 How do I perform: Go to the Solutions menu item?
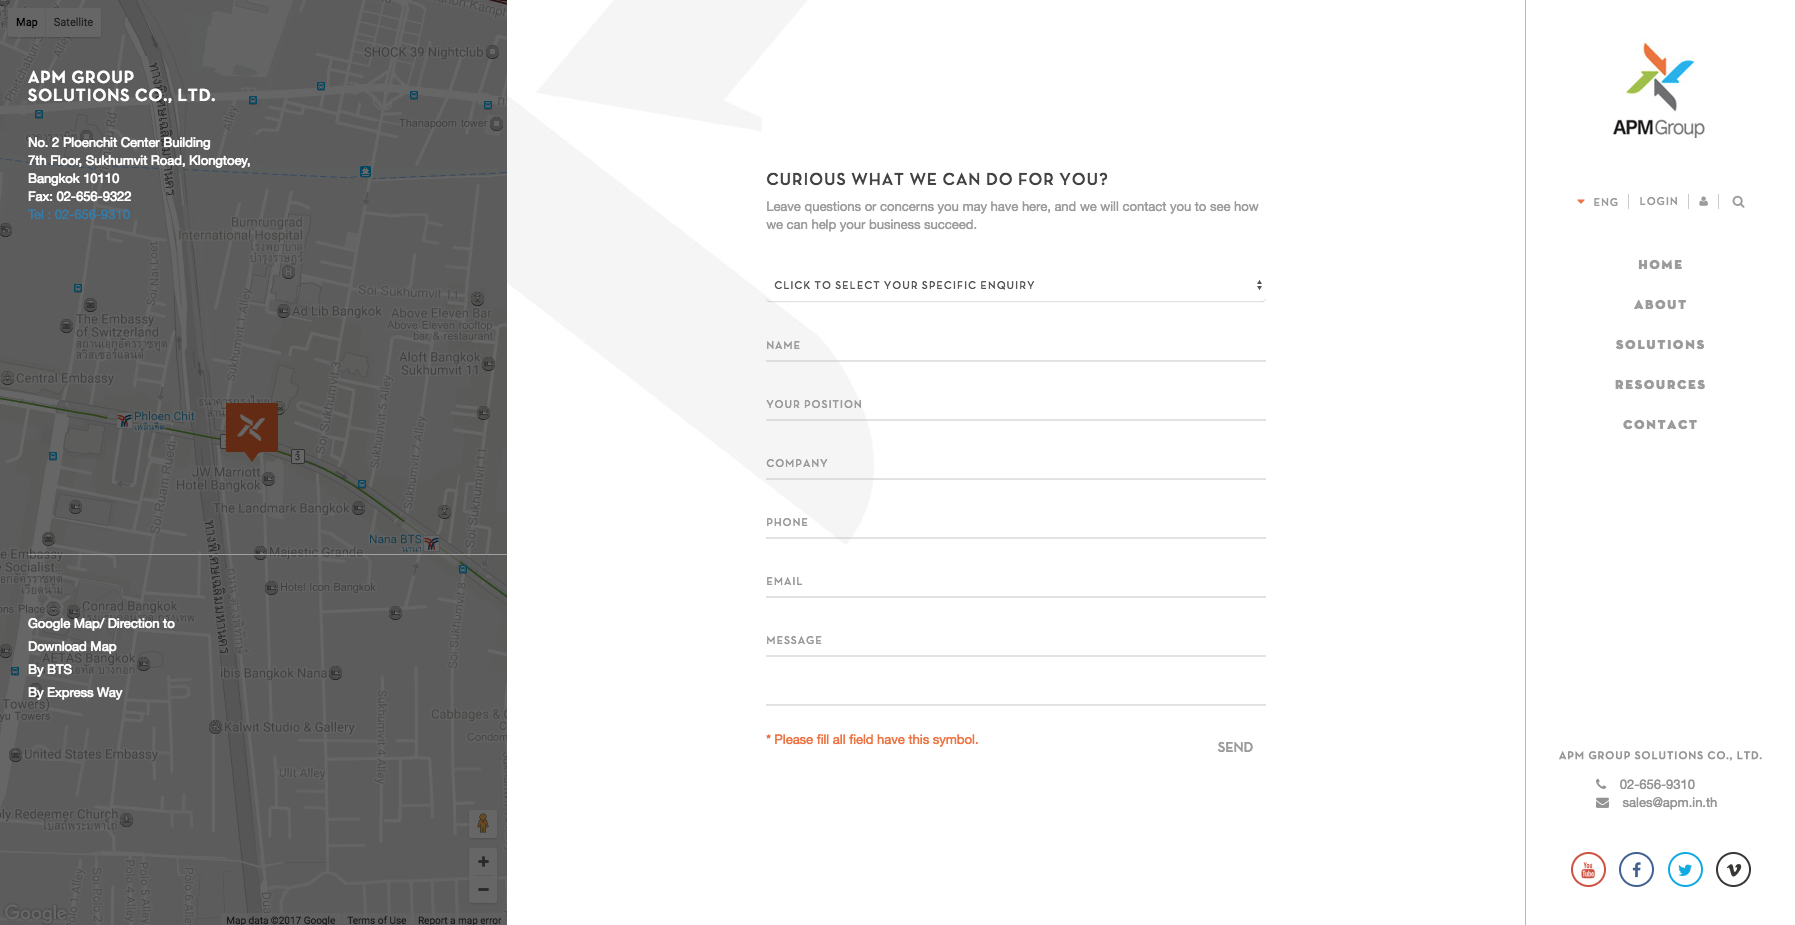(1660, 345)
